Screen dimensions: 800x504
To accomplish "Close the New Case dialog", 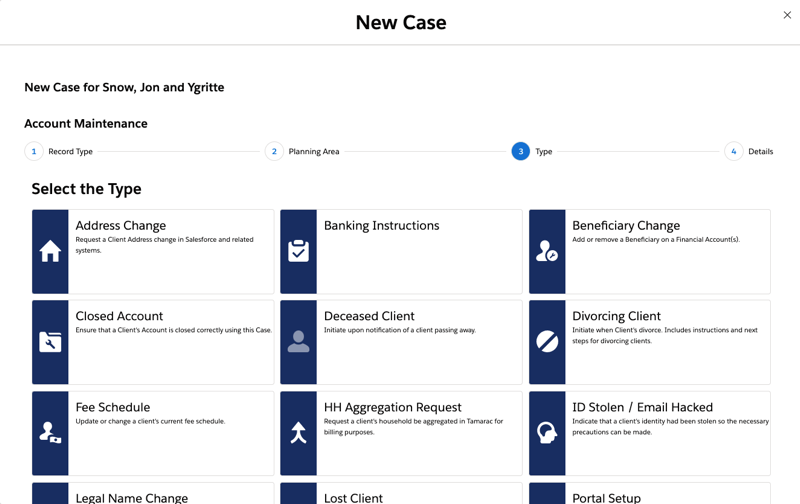I will point(787,15).
